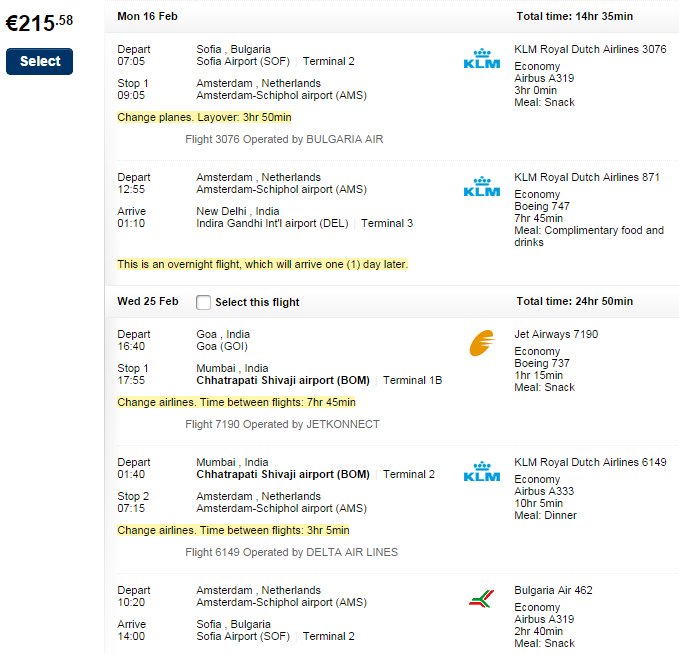Click 'Time between flights: 7hr 45min' notice

[236, 402]
